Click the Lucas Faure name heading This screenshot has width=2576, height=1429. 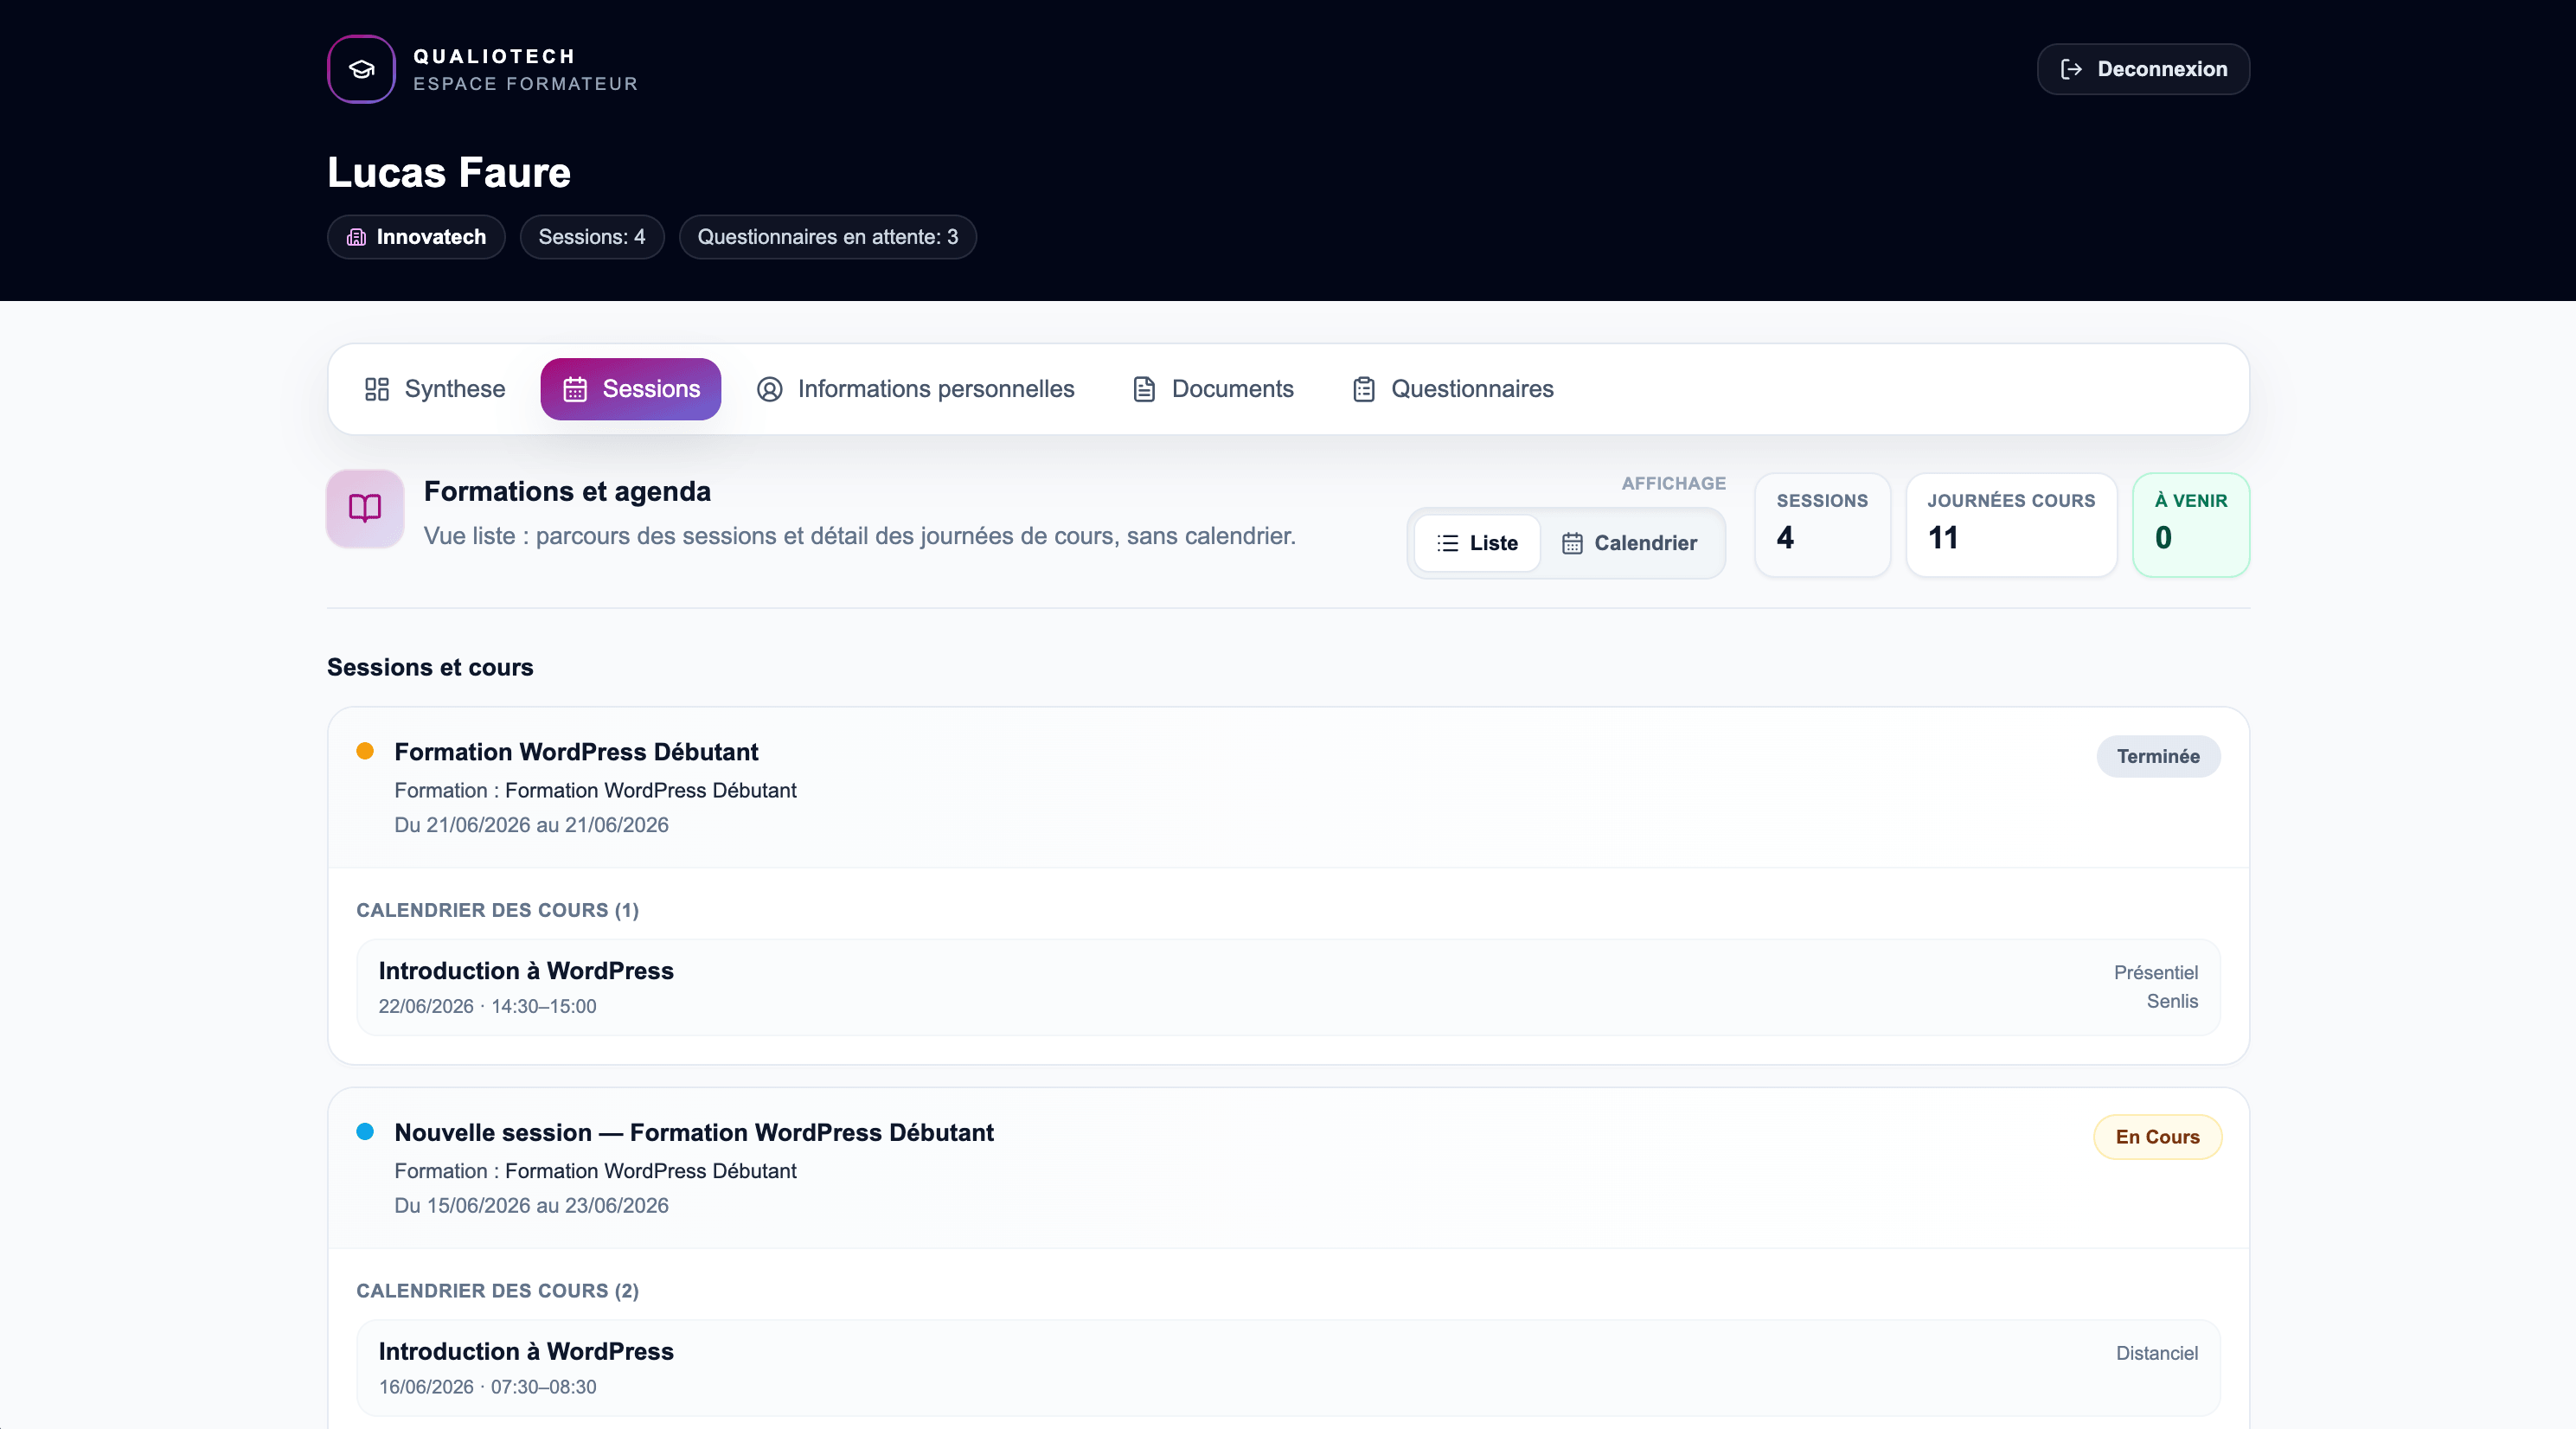point(449,172)
